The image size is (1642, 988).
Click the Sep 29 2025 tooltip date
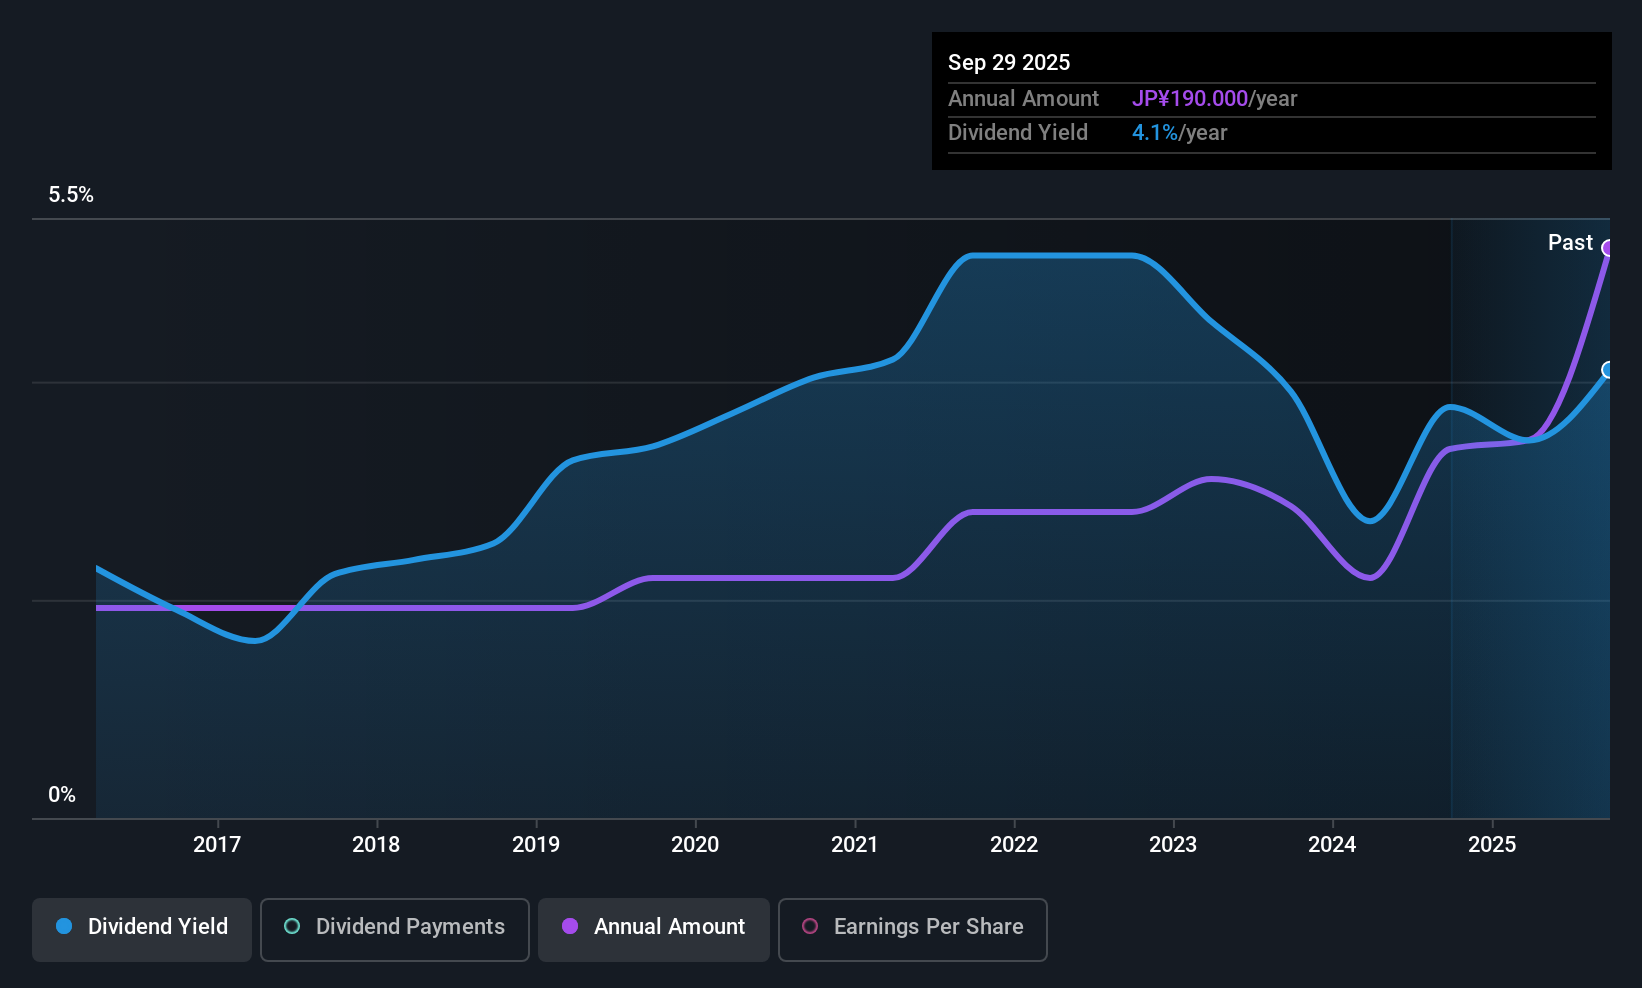point(1009,62)
